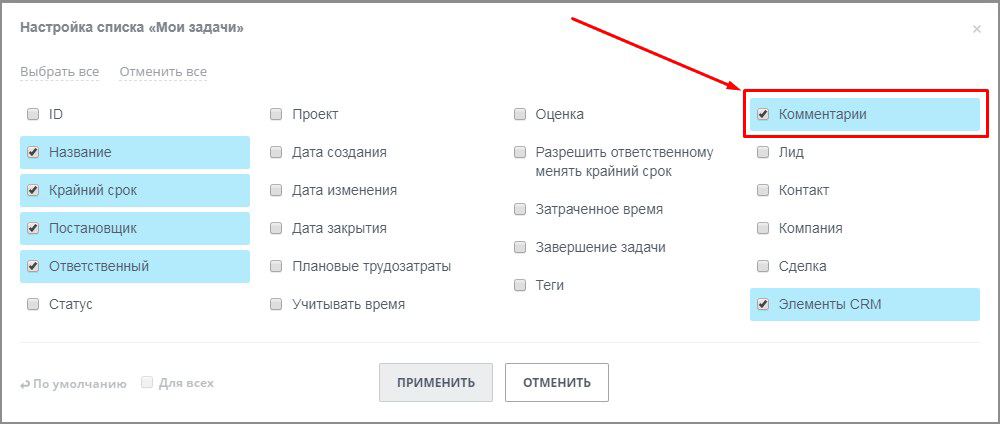Close the list settings dialog
The image size is (1000, 424).
pyautogui.click(x=976, y=30)
